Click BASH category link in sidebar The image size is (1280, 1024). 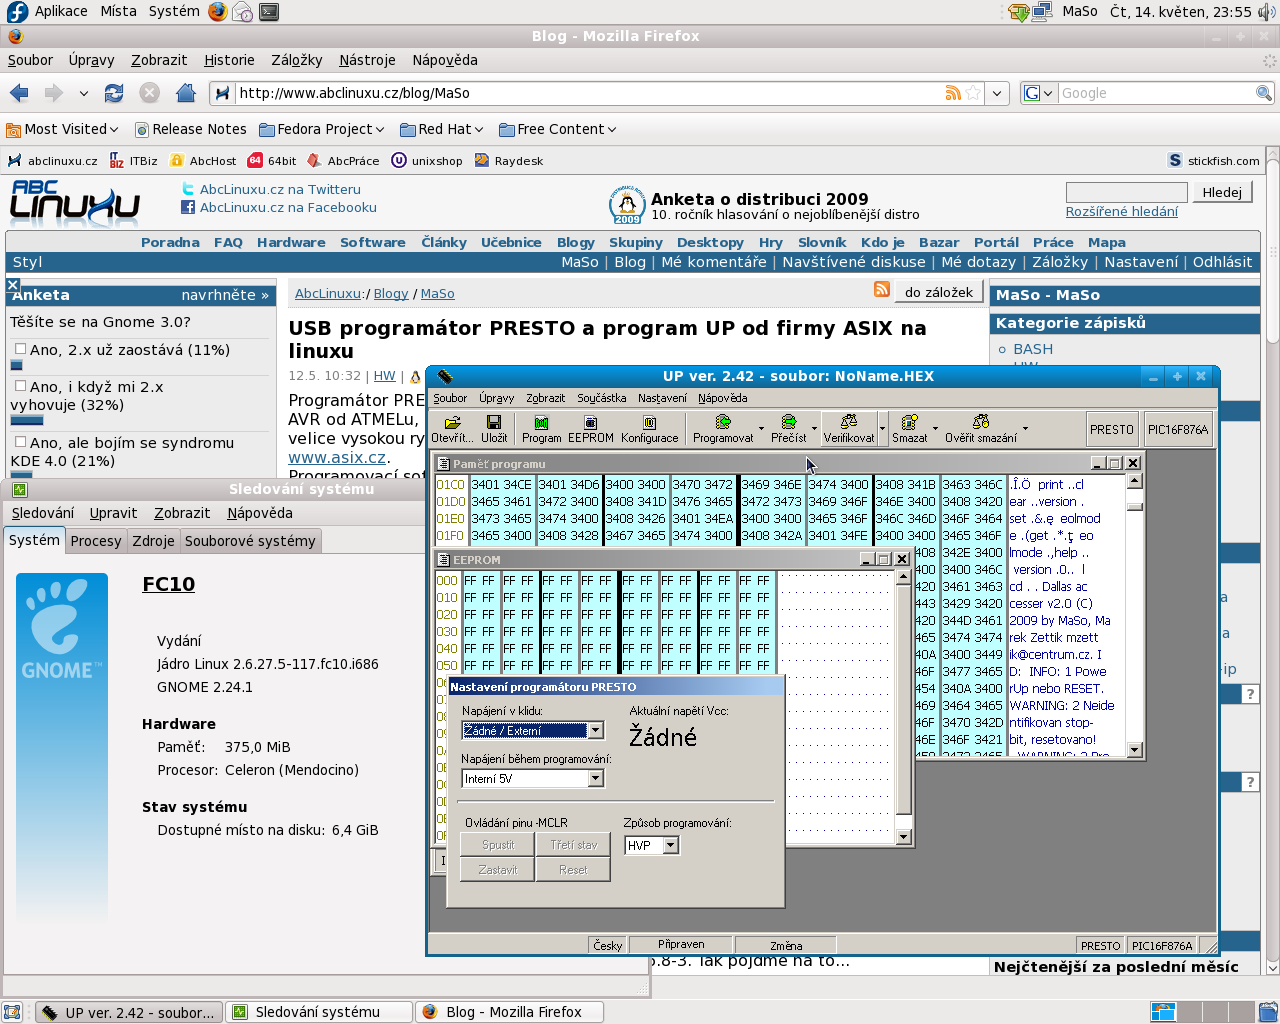click(1033, 349)
